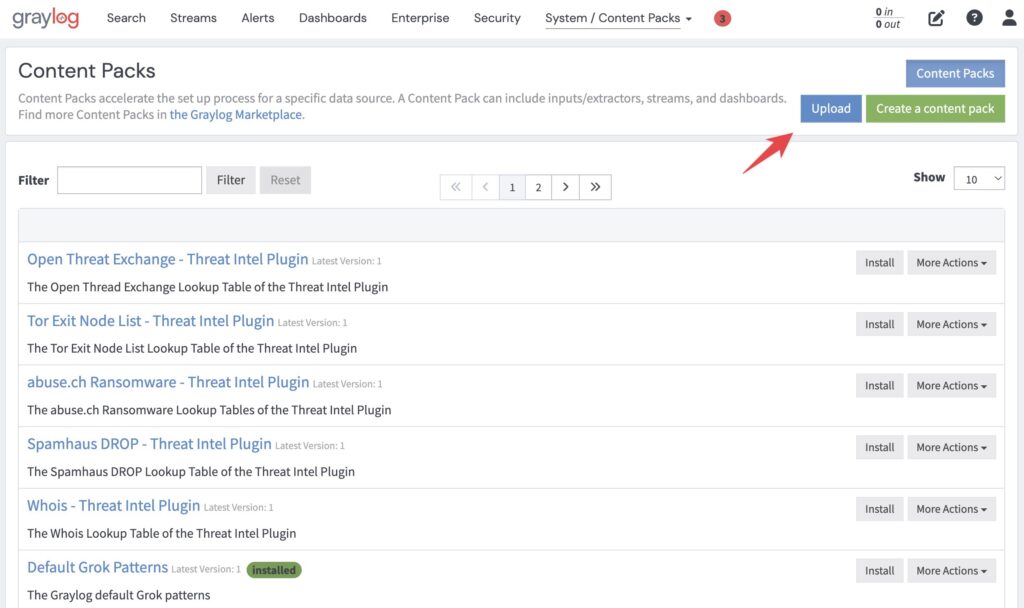Focus the Filter text input field
The image size is (1024, 608).
coord(129,180)
